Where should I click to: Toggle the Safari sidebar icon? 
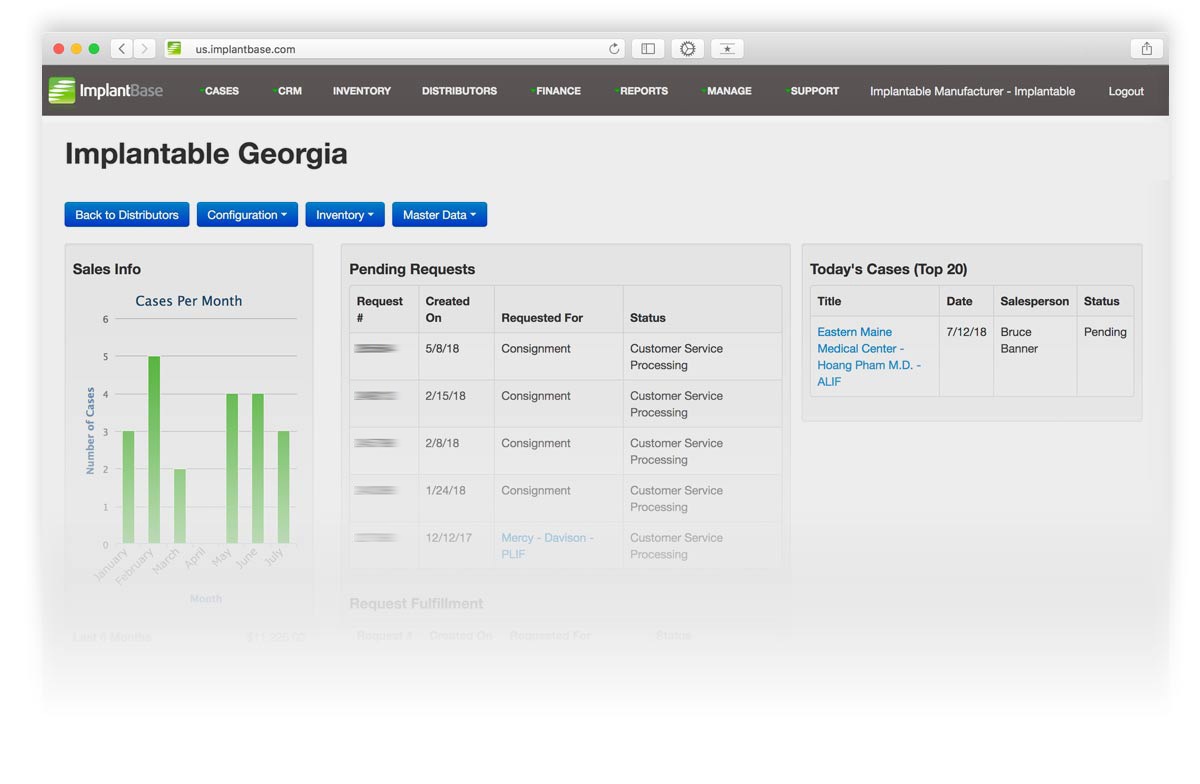(648, 48)
